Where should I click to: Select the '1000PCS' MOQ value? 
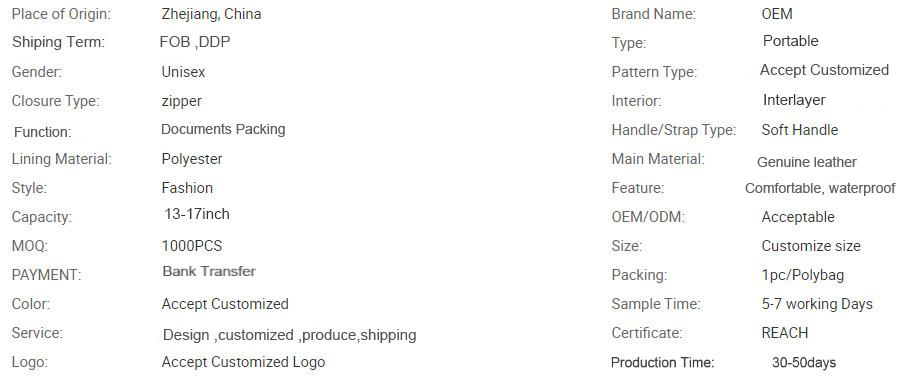click(191, 246)
